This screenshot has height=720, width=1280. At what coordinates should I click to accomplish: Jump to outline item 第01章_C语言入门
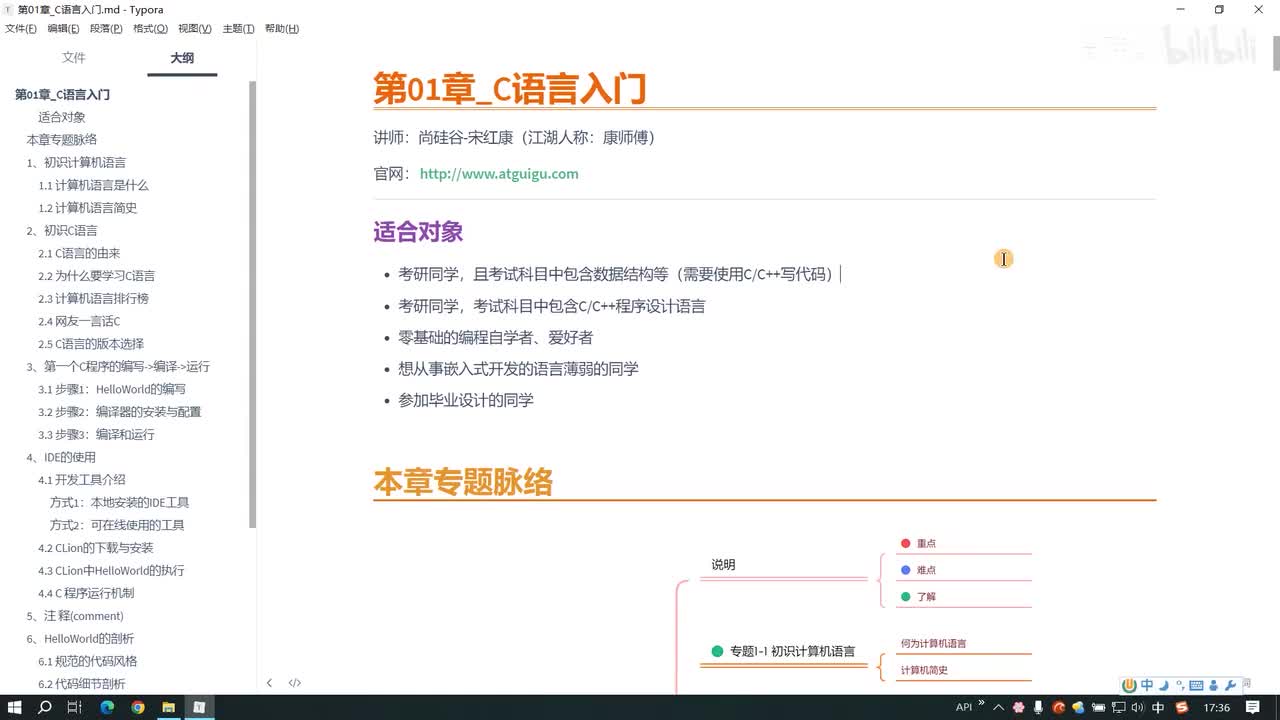62,95
